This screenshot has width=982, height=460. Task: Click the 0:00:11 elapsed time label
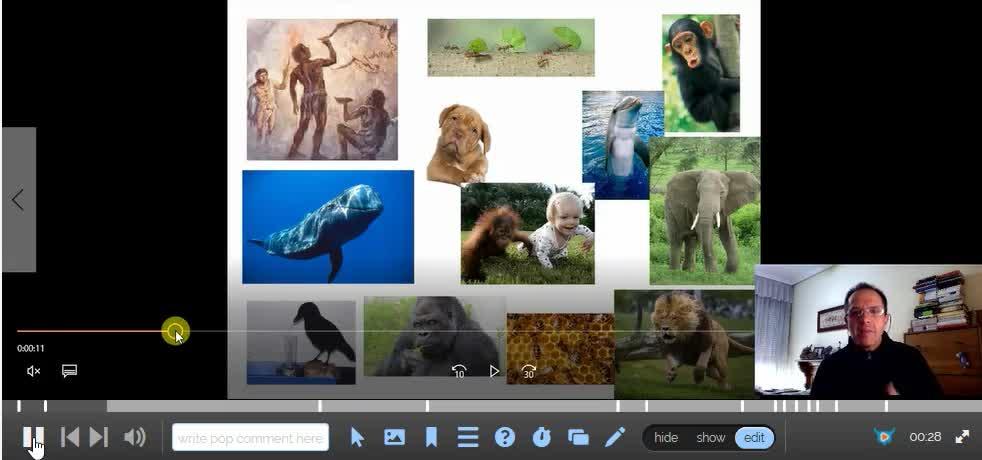pos(31,349)
